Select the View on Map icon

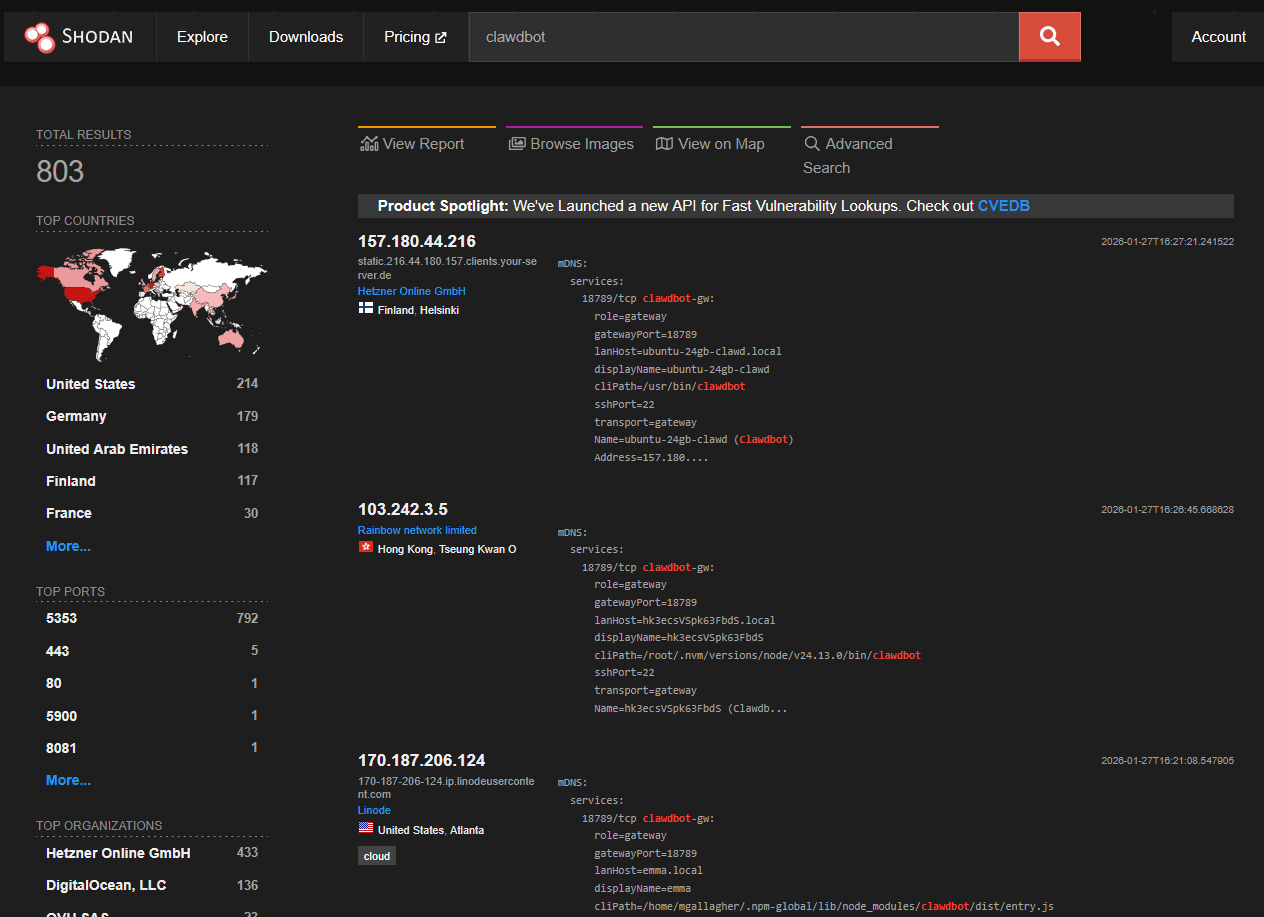pyautogui.click(x=663, y=143)
